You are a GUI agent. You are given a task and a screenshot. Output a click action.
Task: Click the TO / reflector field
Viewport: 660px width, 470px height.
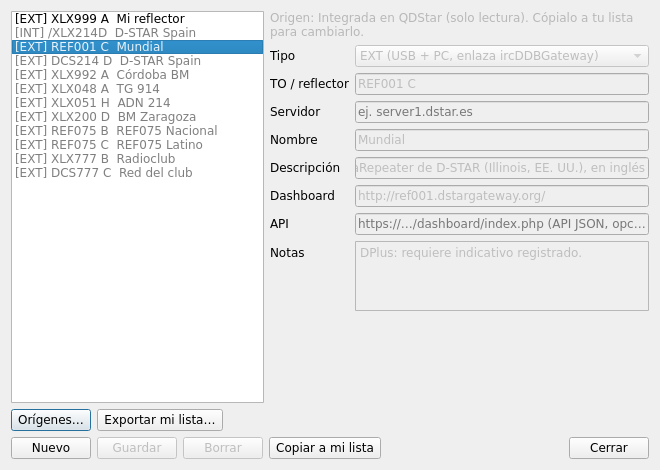pyautogui.click(x=501, y=84)
